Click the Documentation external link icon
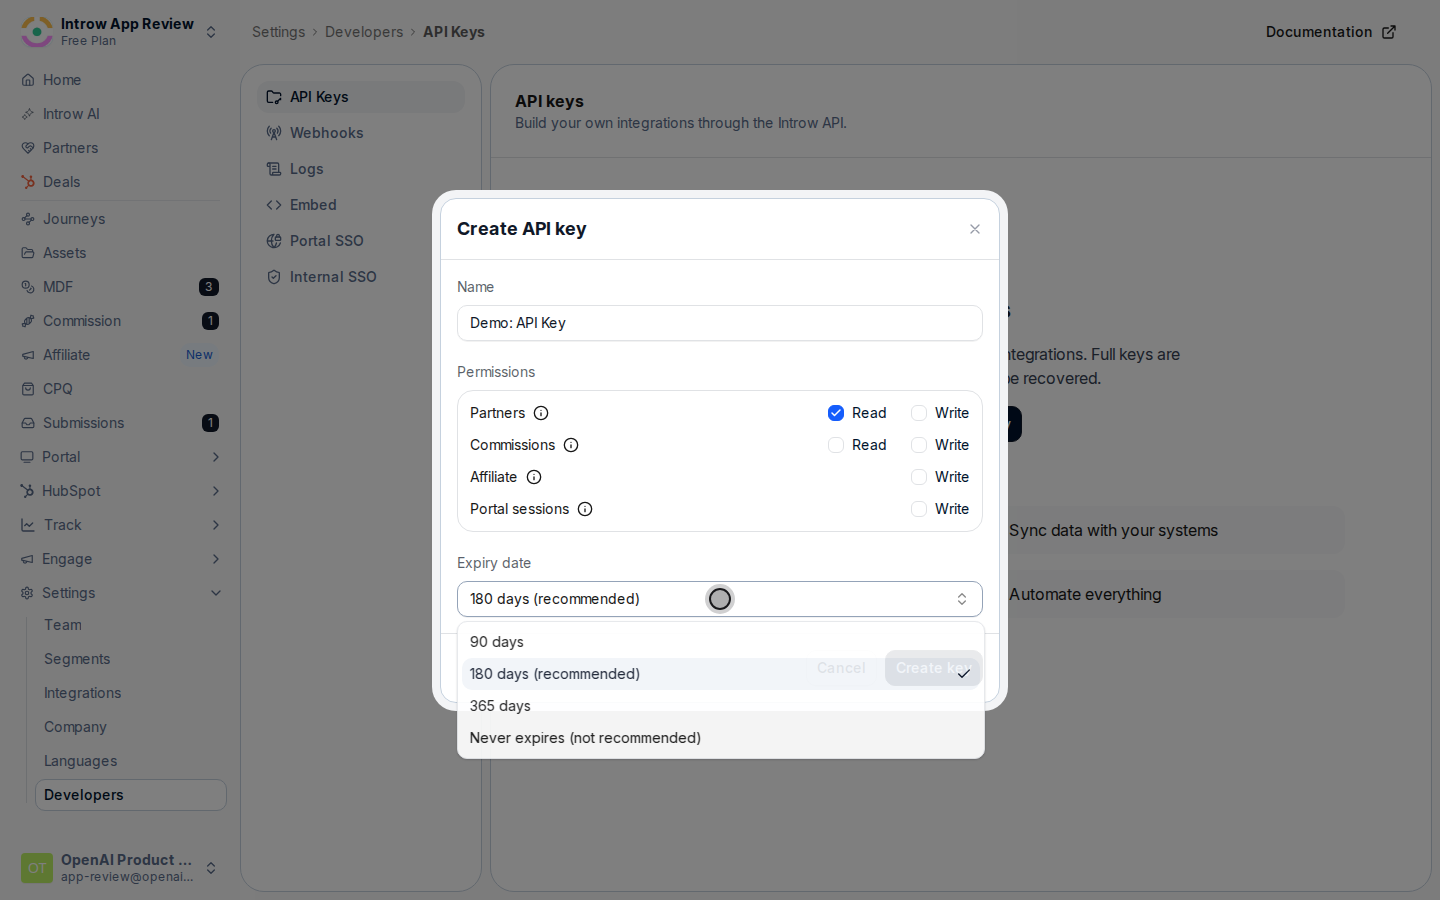The width and height of the screenshot is (1440, 900). coord(1389,32)
